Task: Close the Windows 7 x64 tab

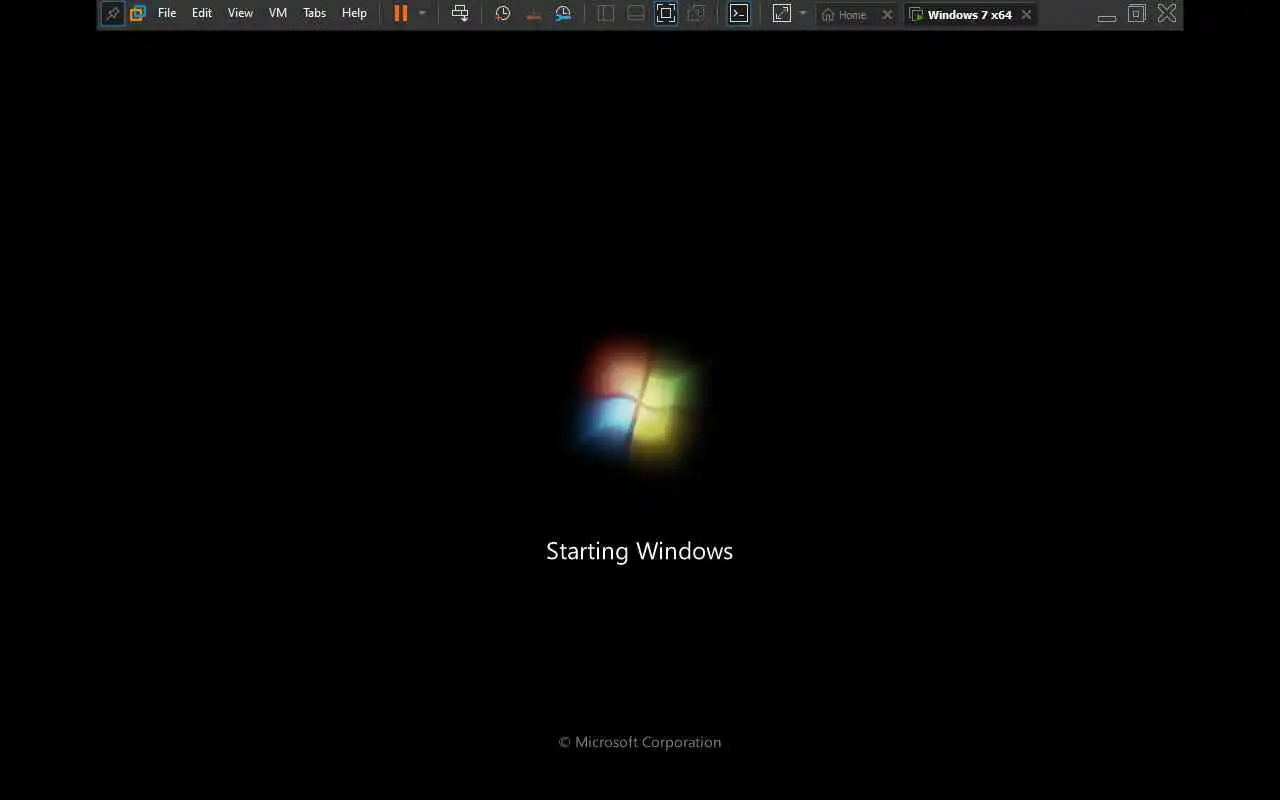Action: (x=1026, y=15)
